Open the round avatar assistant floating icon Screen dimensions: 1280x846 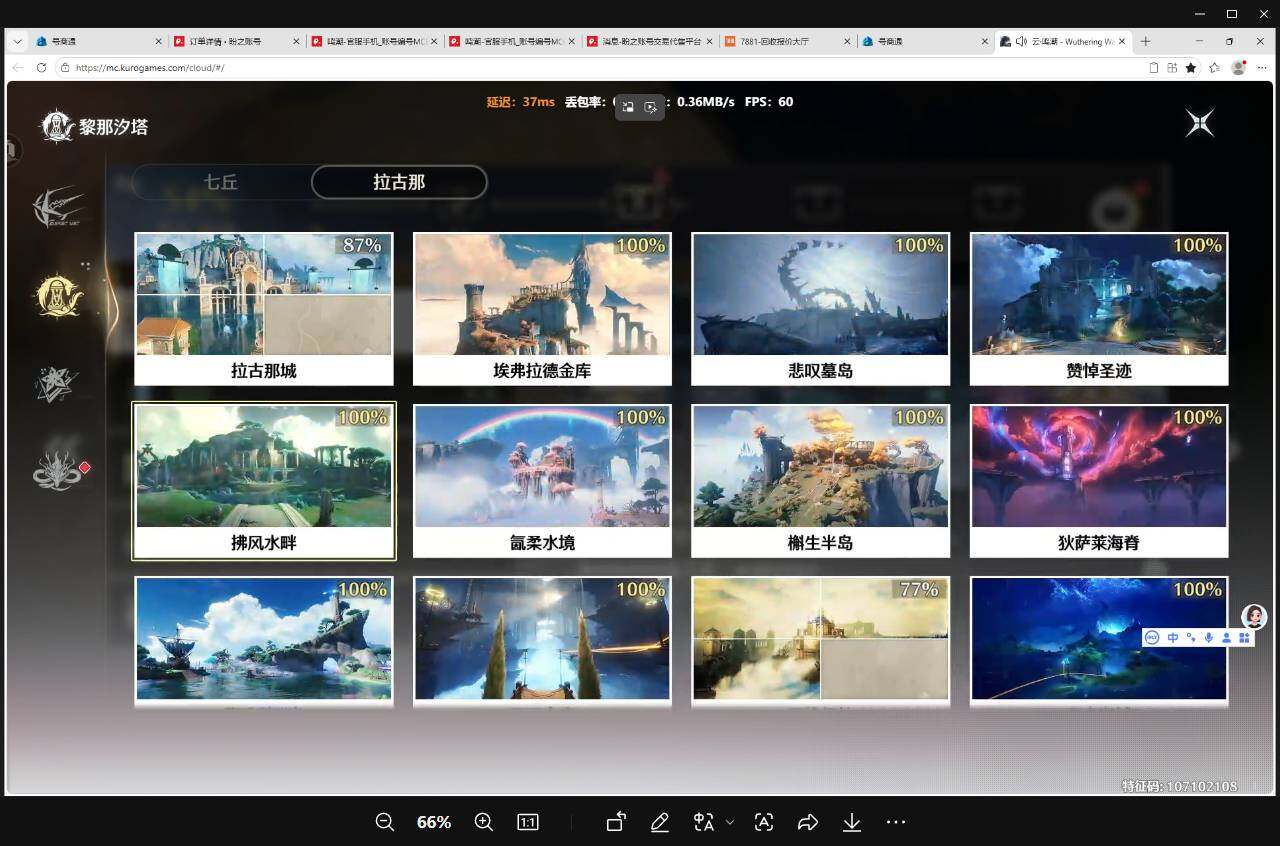coord(1254,616)
